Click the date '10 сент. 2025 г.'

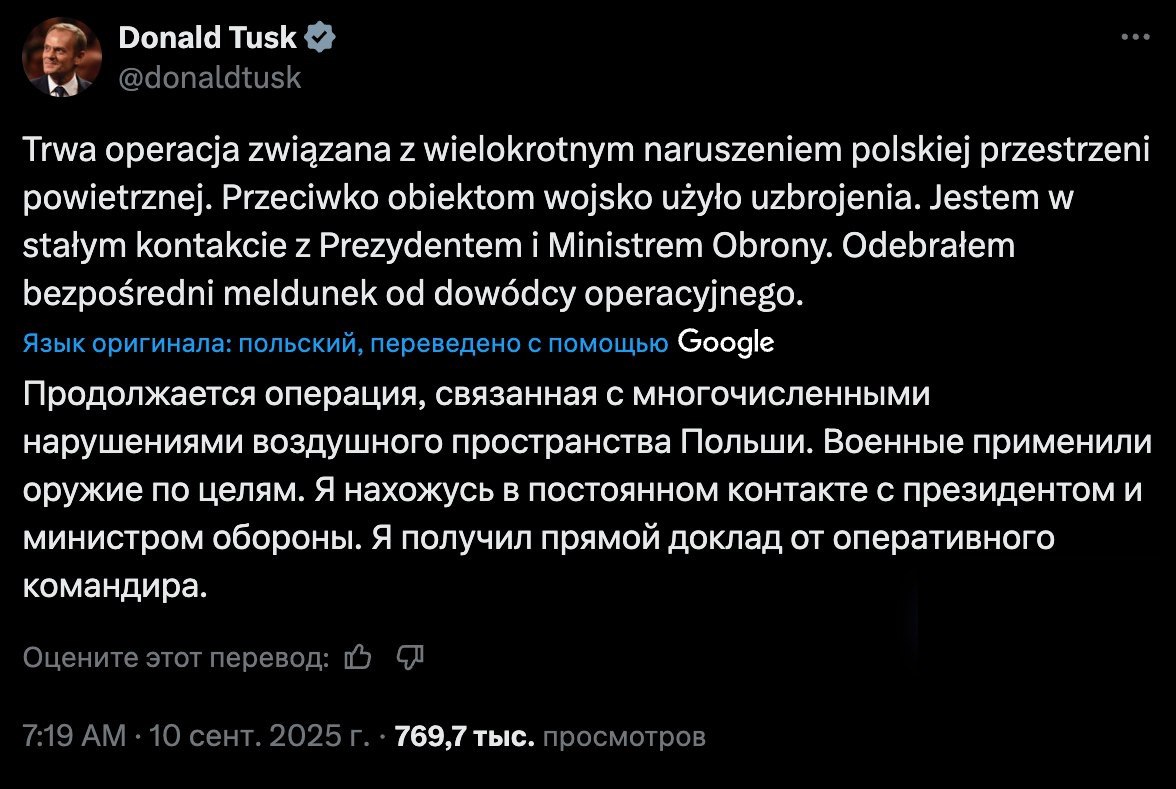(x=260, y=736)
